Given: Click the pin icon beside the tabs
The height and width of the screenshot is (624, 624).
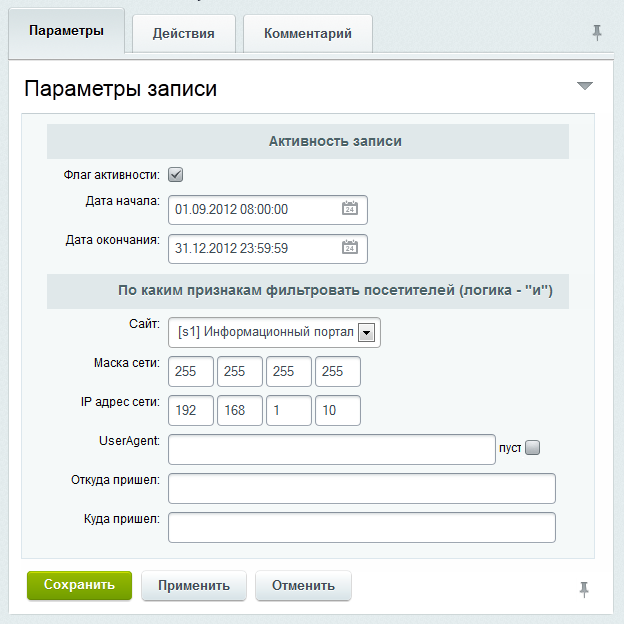Looking at the screenshot, I should (597, 33).
